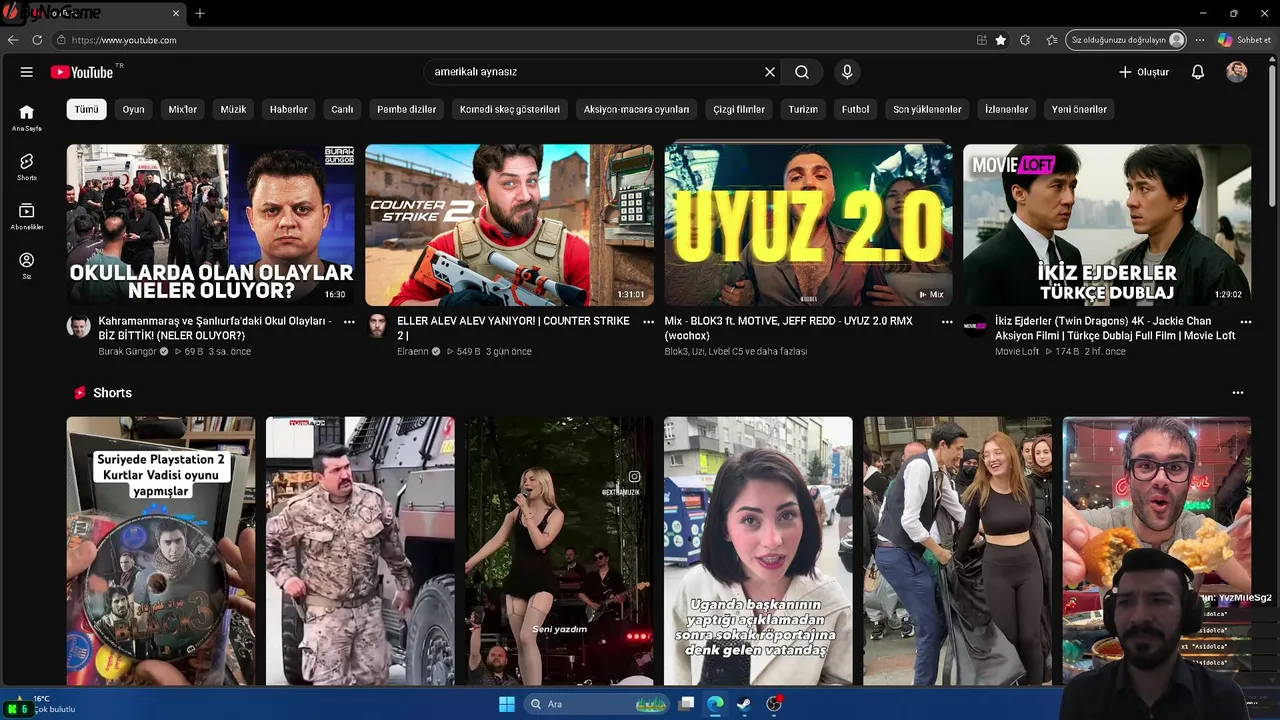The image size is (1280, 720).
Task: Open Shorts from the sidebar
Action: click(x=27, y=167)
